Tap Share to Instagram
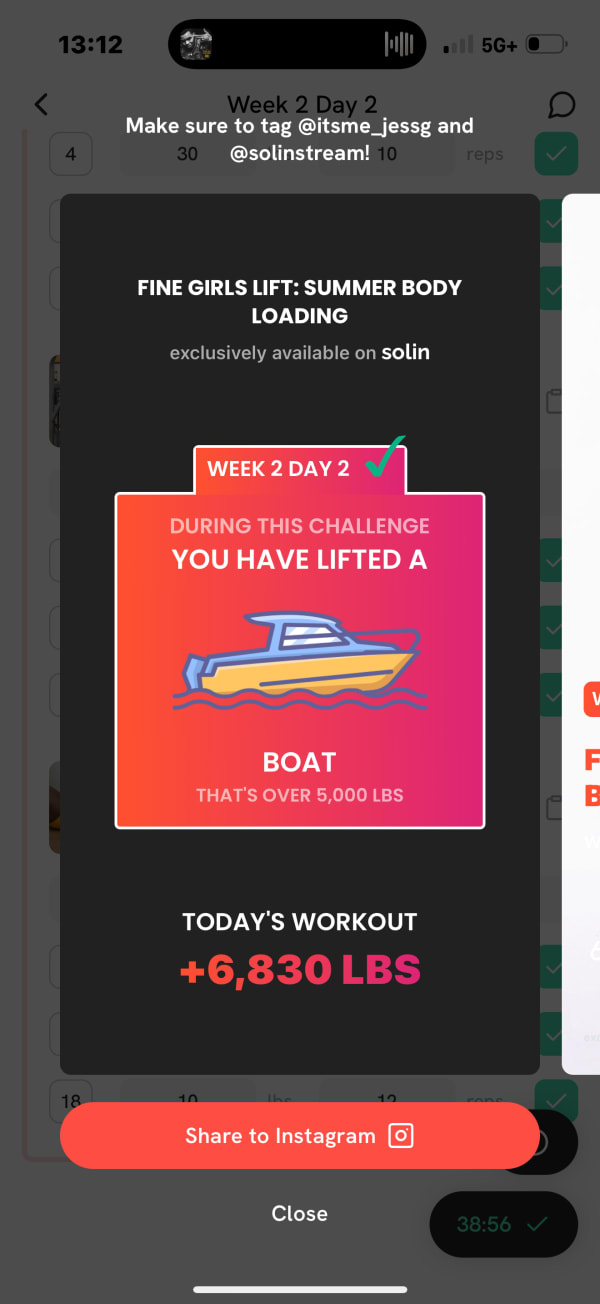Screen dimensions: 600x1304 (299, 1135)
